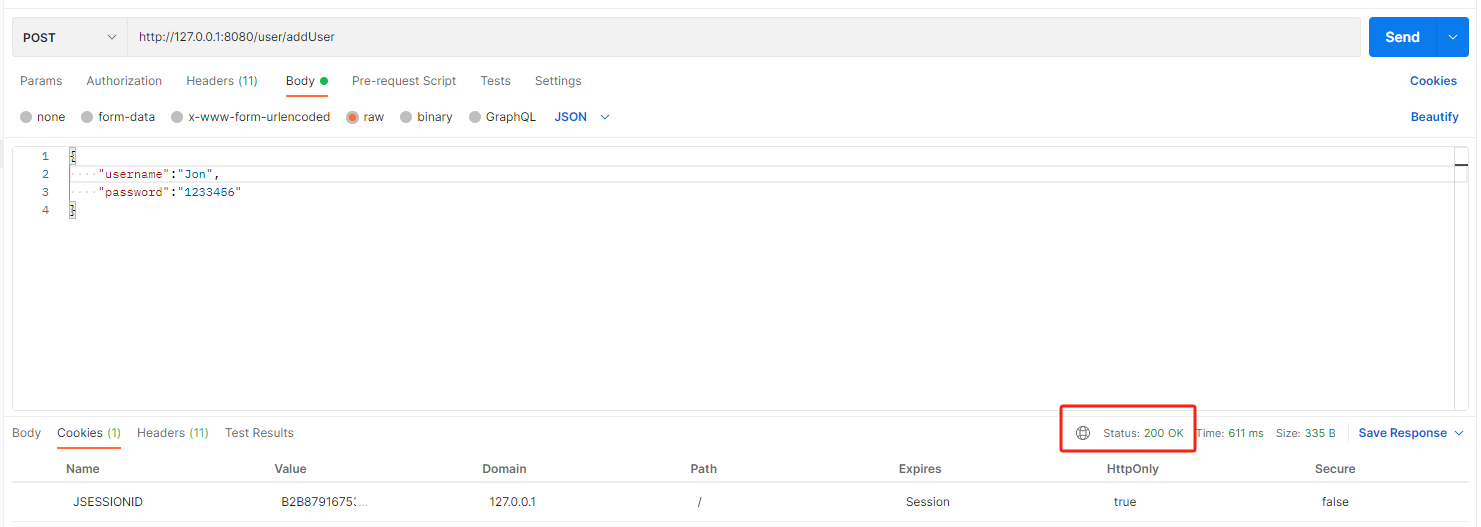The width and height of the screenshot is (1481, 527).
Task: Open the Authorization tab
Action: tap(124, 81)
